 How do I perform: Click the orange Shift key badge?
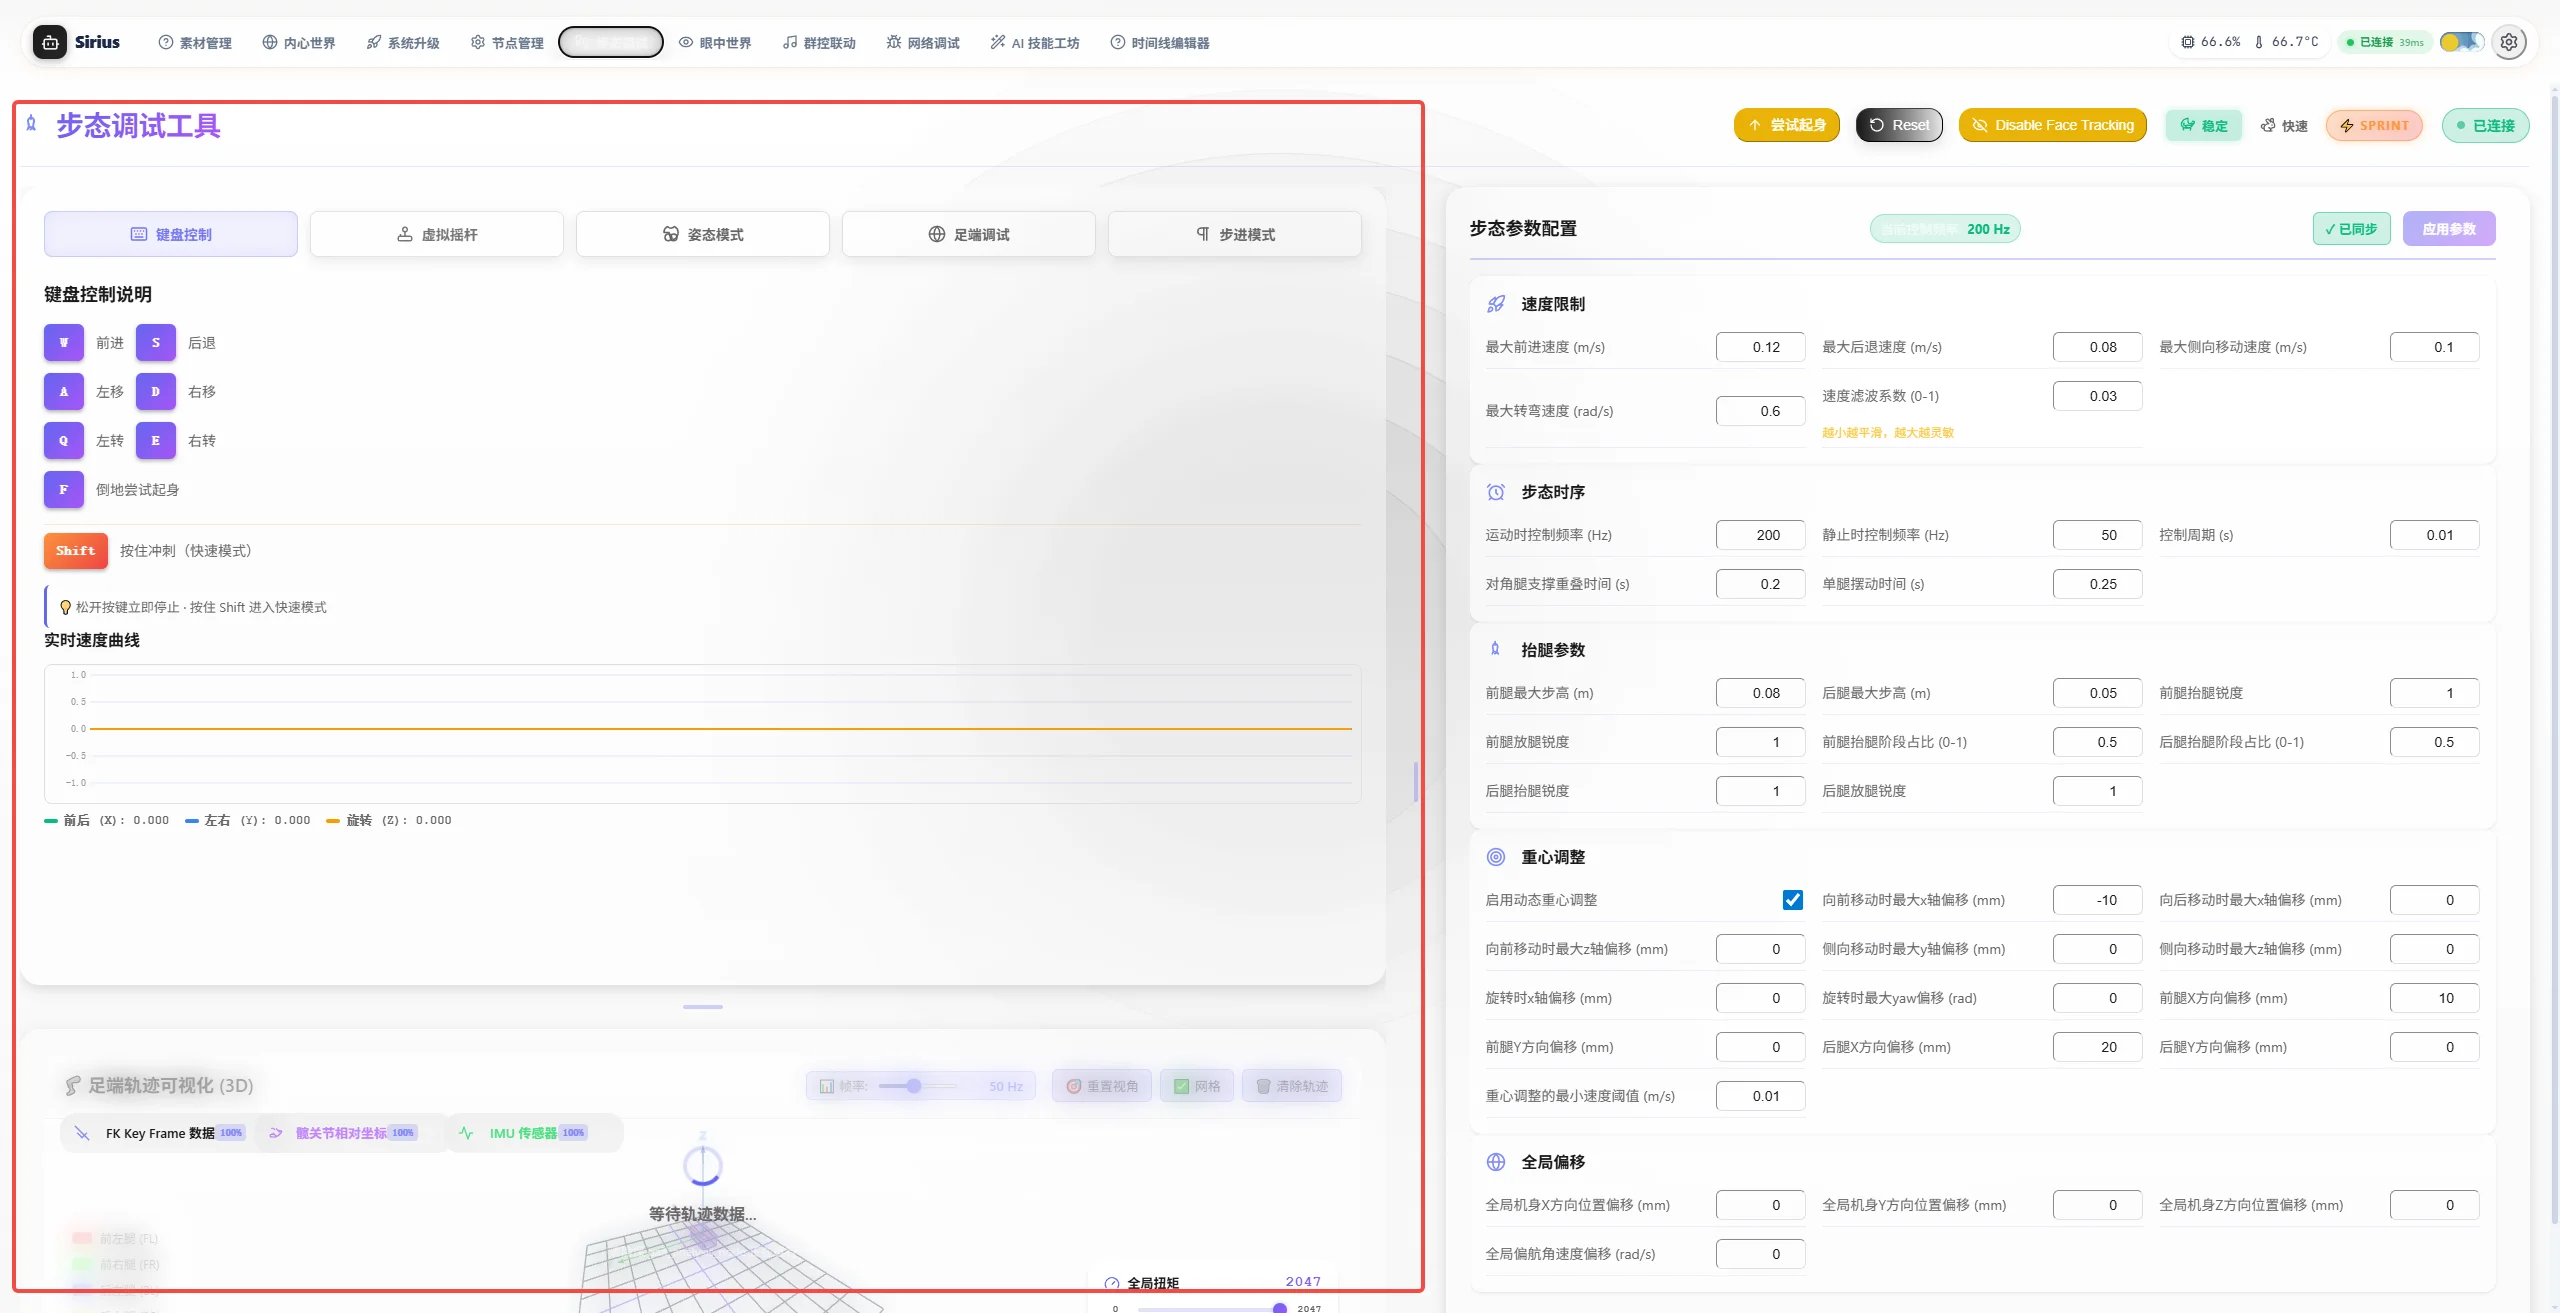pyautogui.click(x=76, y=551)
